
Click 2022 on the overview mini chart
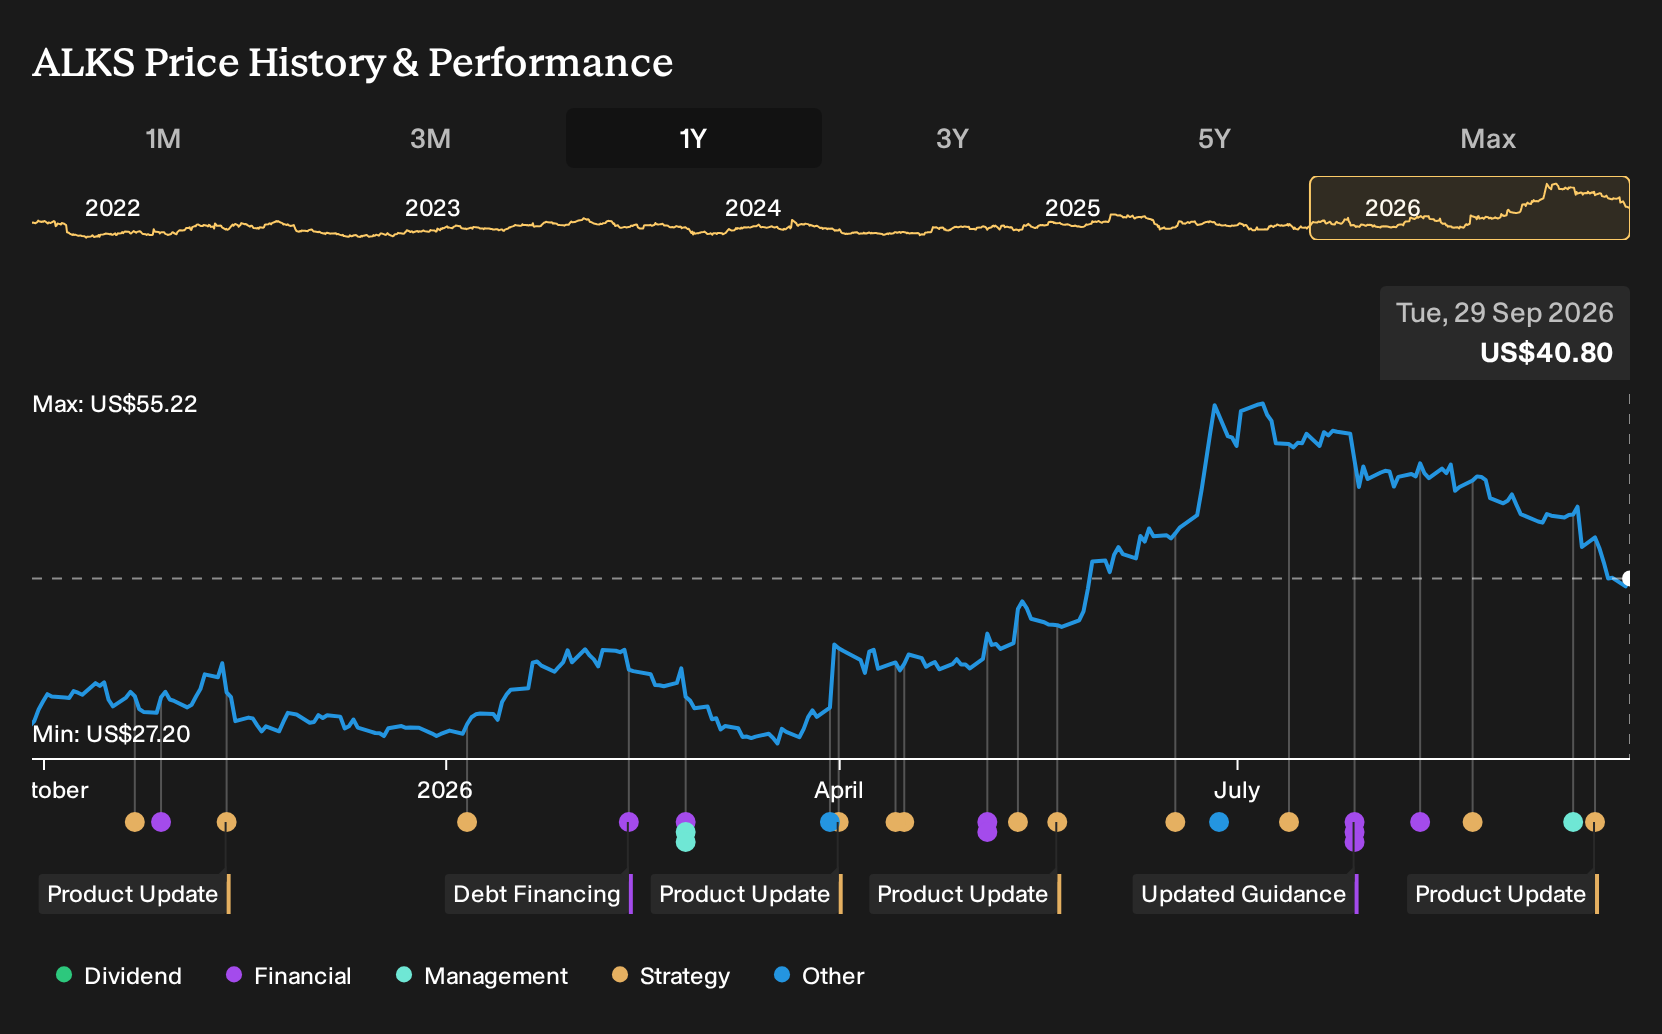click(112, 208)
